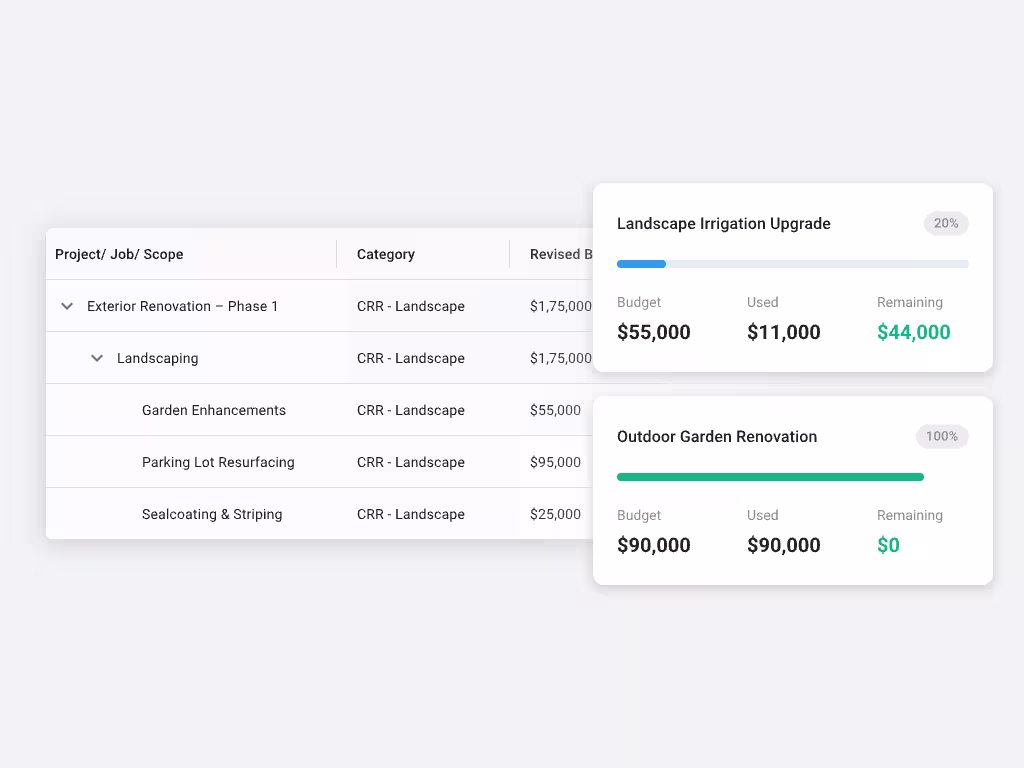Select the Sealcoating & Striping row
Viewport: 1024px width, 768px height.
click(x=211, y=513)
